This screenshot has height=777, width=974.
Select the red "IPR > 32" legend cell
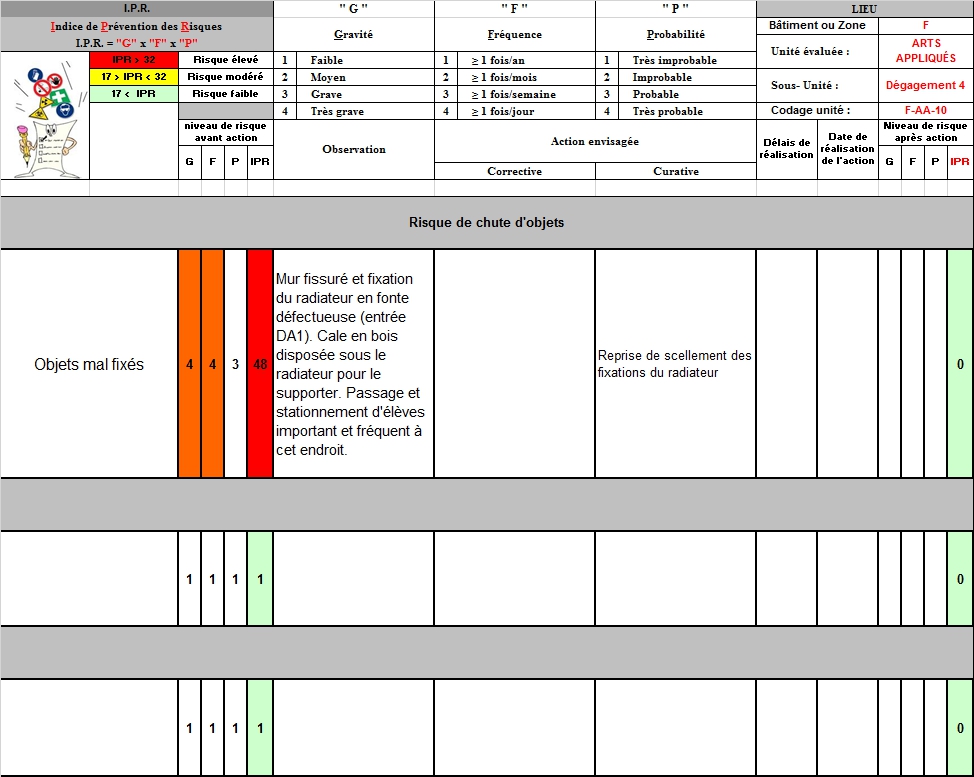(133, 60)
